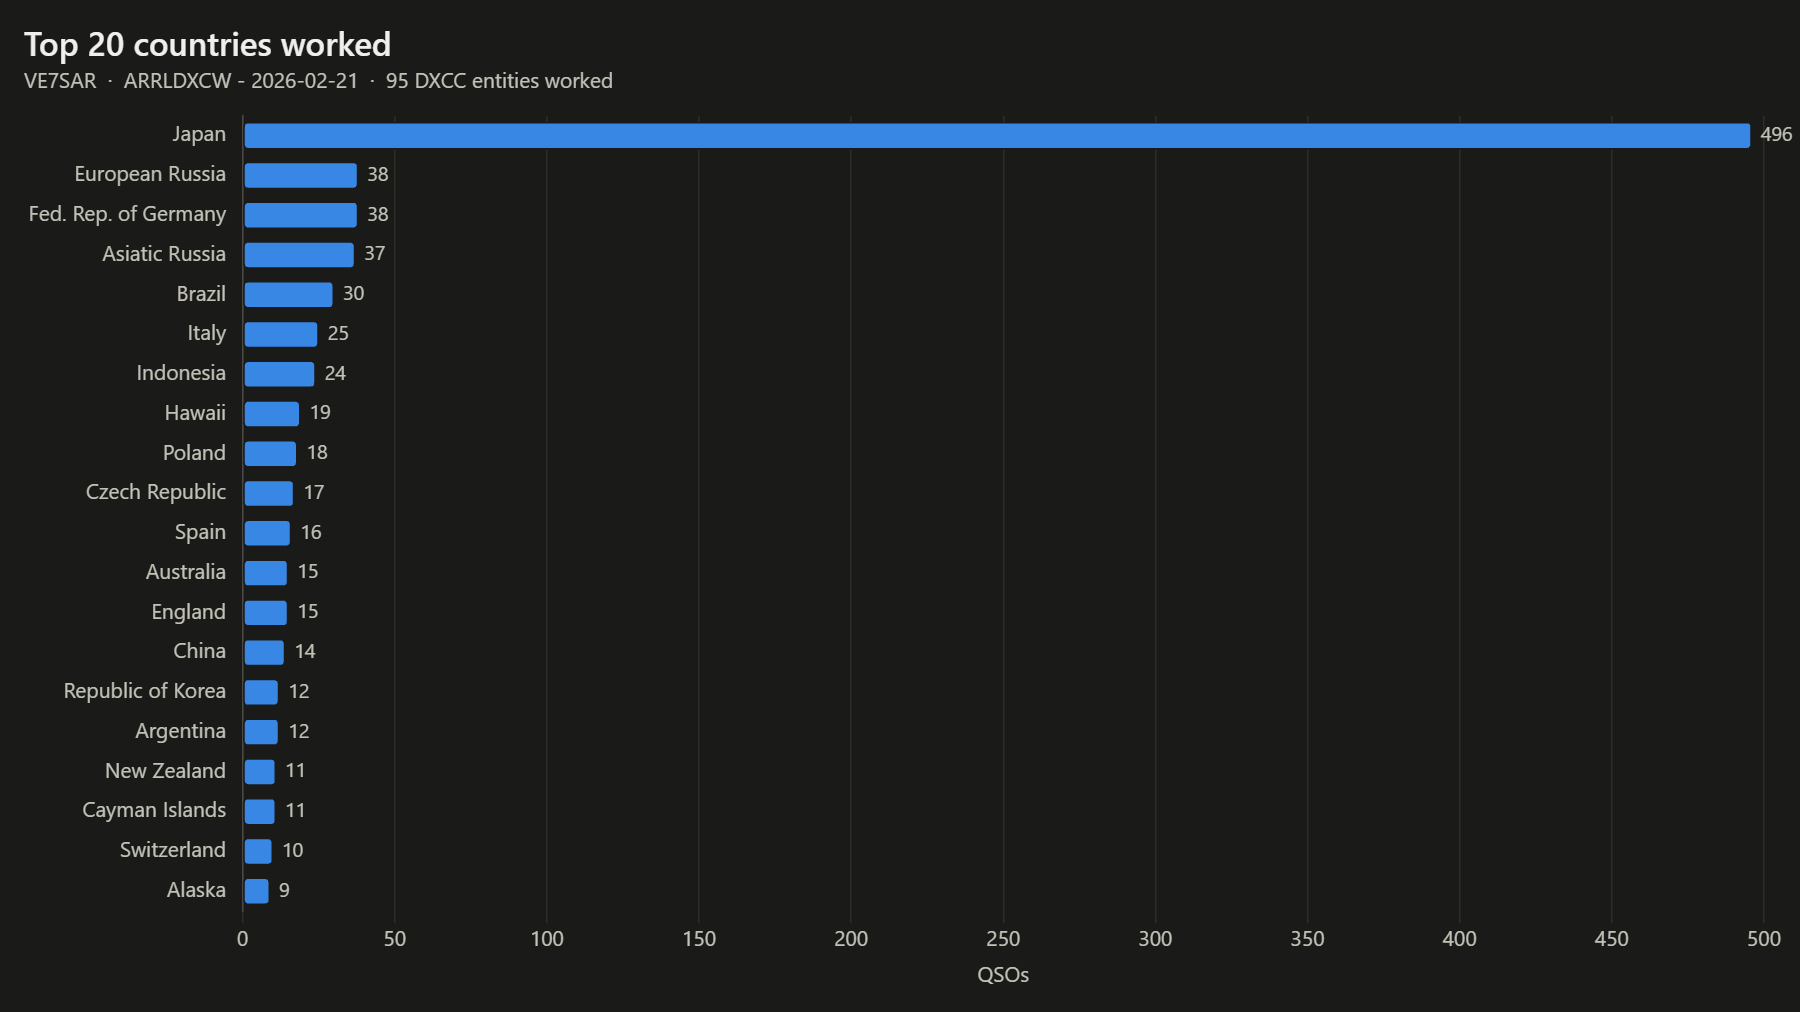Click the '10' value for Switzerland
The height and width of the screenshot is (1012, 1800).
pos(293,850)
